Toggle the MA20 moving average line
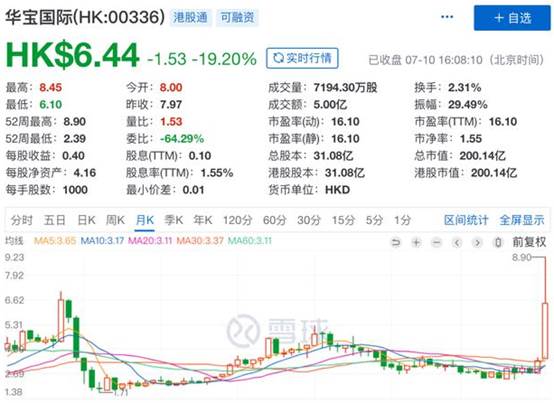This screenshot has width=554, height=403. click(x=150, y=241)
